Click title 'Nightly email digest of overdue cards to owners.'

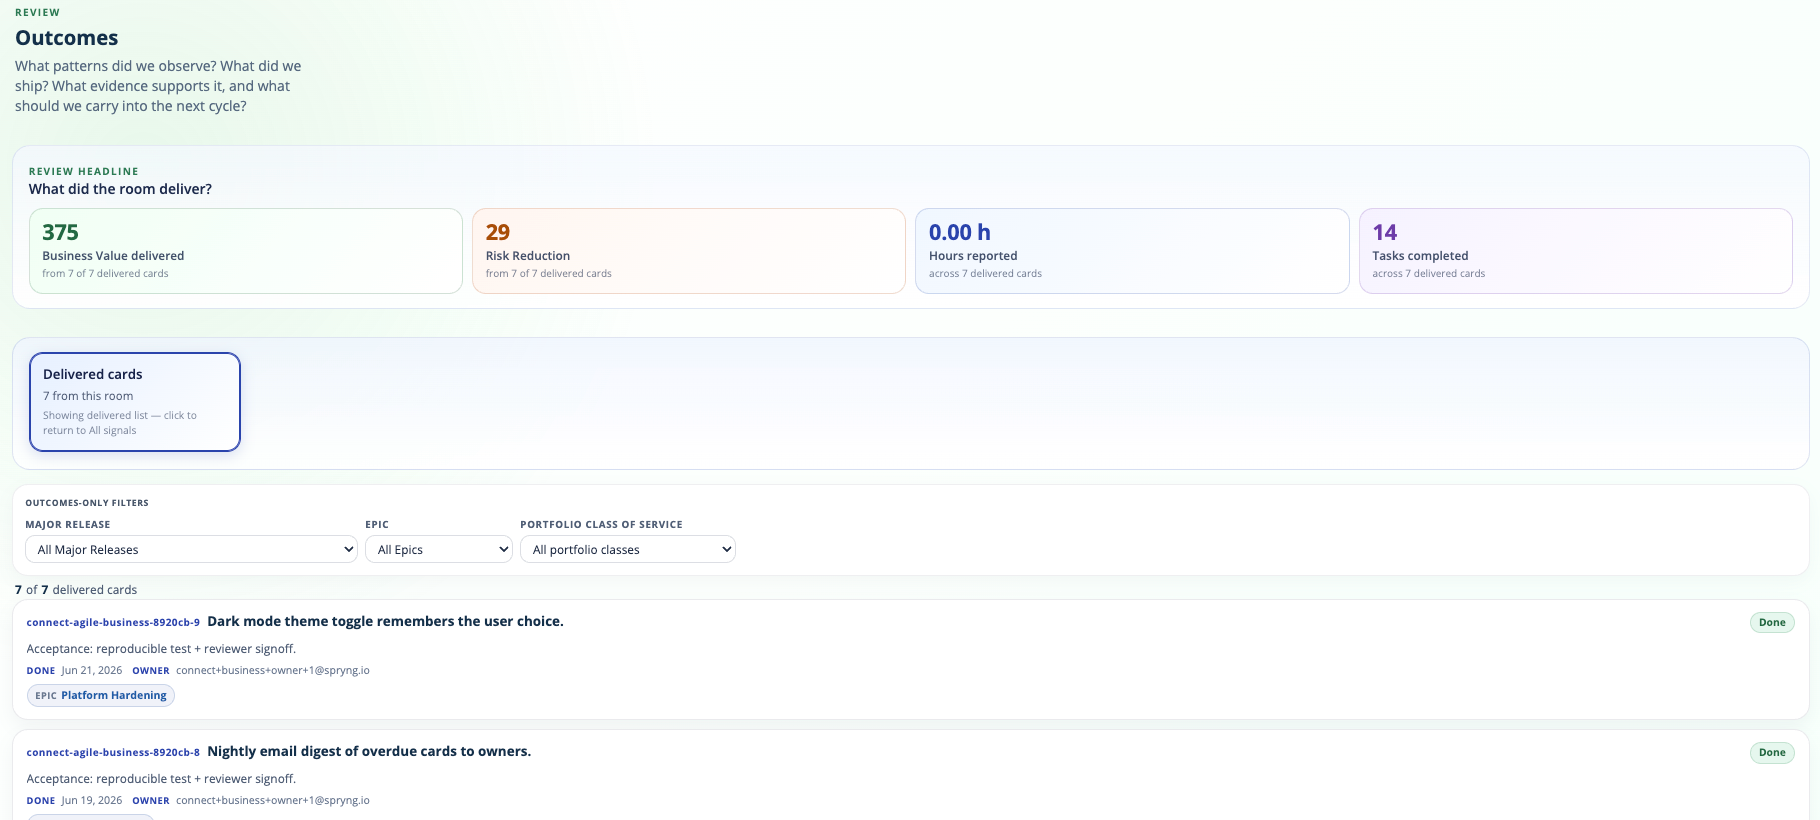pyautogui.click(x=369, y=751)
